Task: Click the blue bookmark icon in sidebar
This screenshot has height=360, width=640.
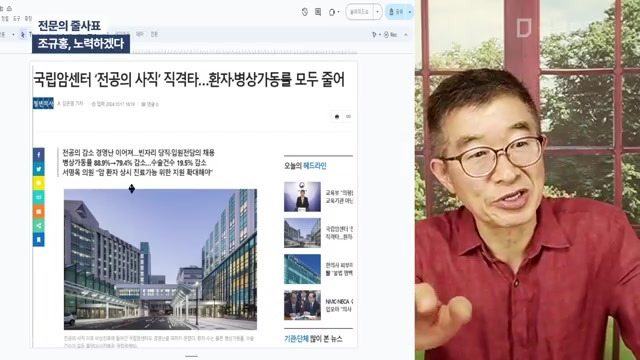Action: click(x=39, y=240)
